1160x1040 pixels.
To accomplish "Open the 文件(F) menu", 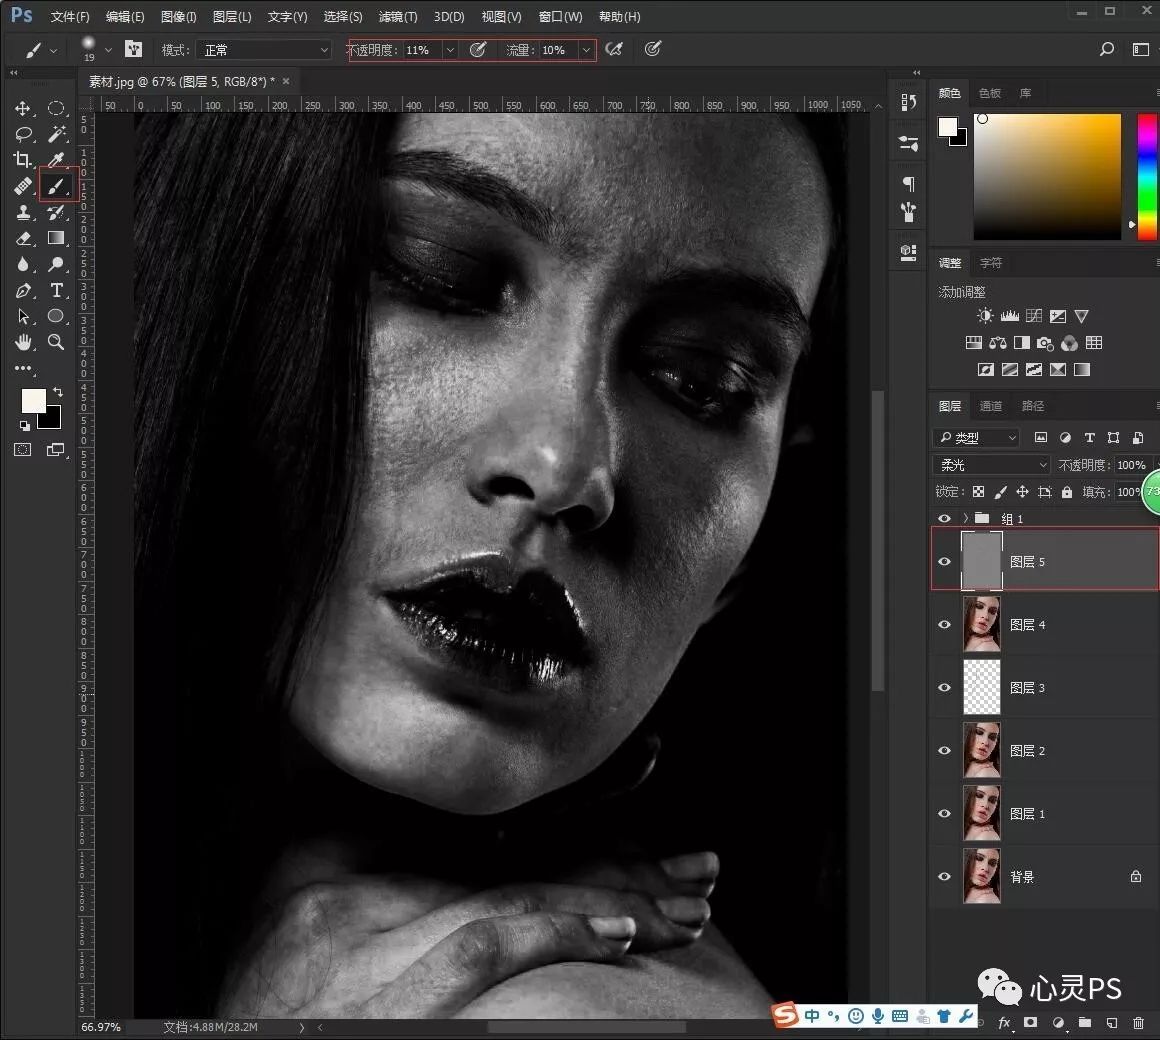I will coord(70,16).
